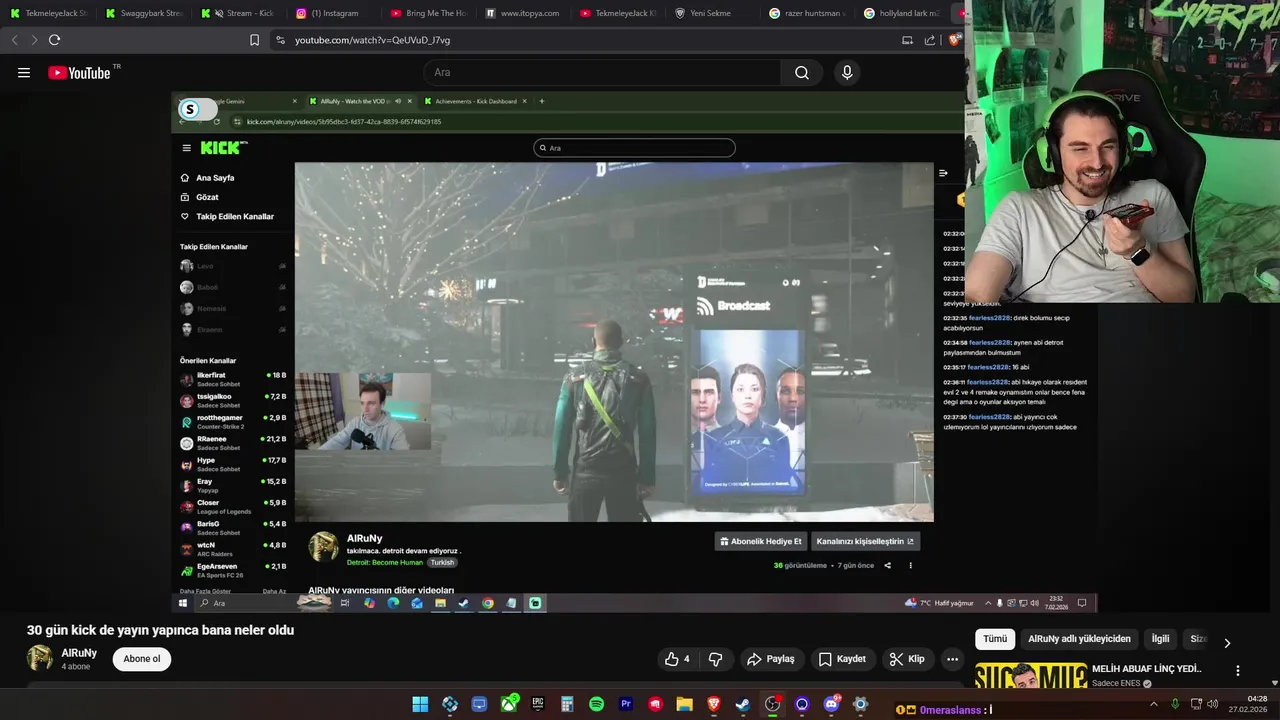The height and width of the screenshot is (720, 1280).
Task: Switch to razer huntsman search tab
Action: [808, 13]
